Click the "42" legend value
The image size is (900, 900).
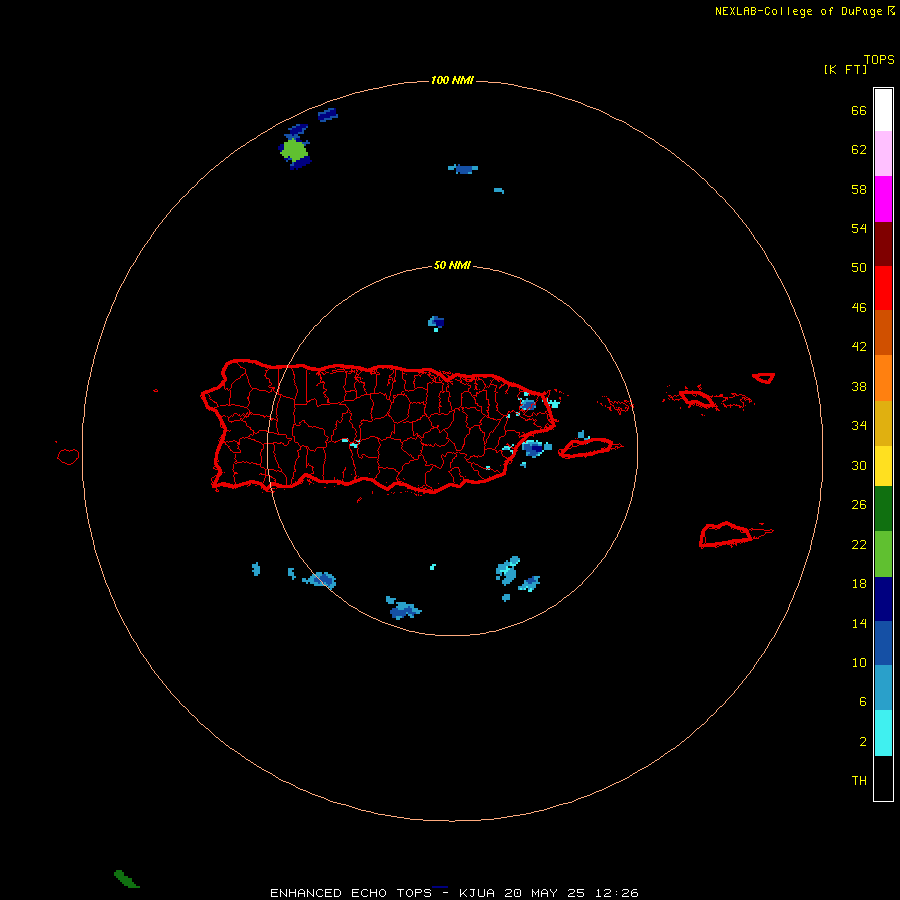click(x=859, y=347)
